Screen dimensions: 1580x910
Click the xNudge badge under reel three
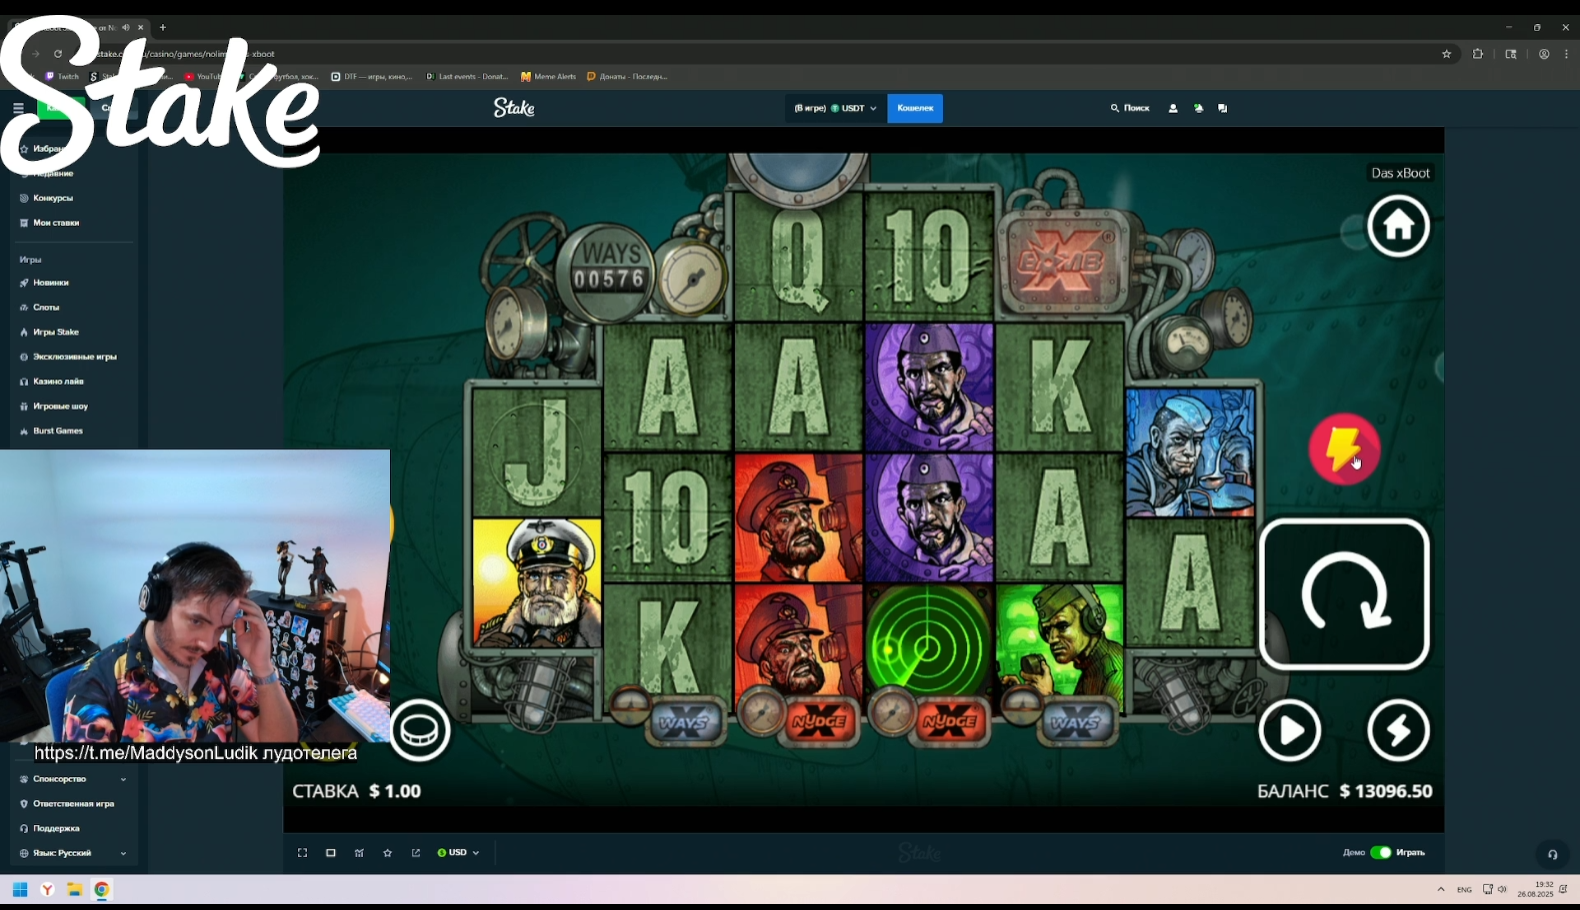pos(819,722)
